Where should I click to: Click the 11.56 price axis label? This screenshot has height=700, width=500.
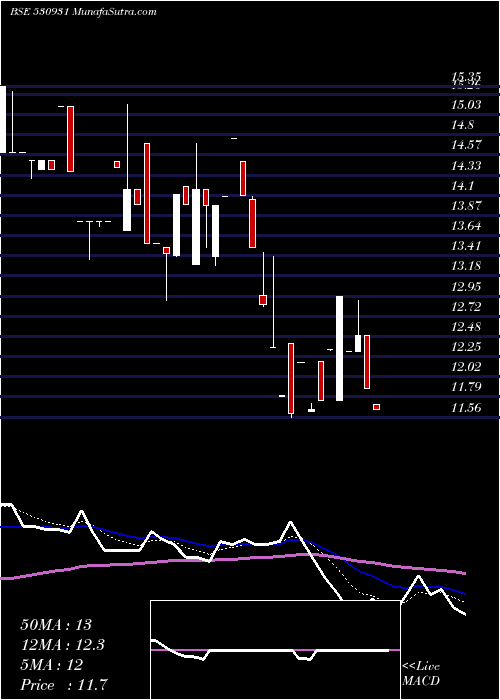click(466, 408)
